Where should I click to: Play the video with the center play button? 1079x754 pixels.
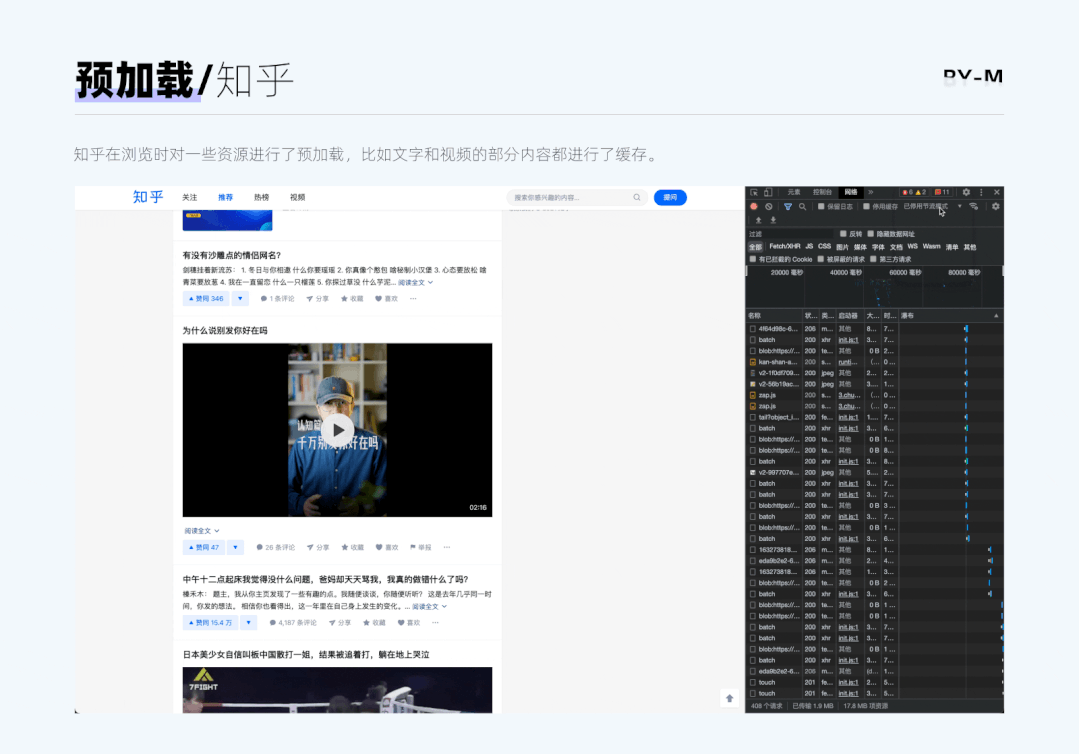tap(338, 430)
